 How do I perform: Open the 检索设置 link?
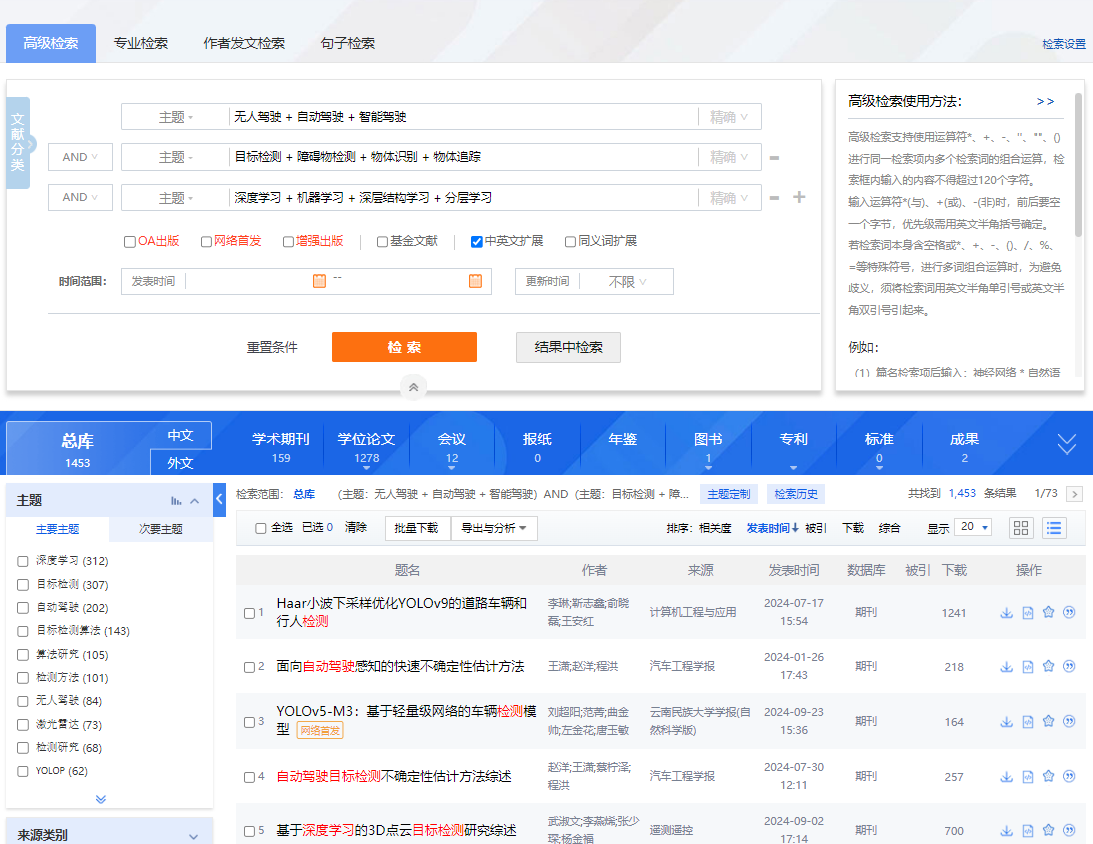coord(1064,44)
